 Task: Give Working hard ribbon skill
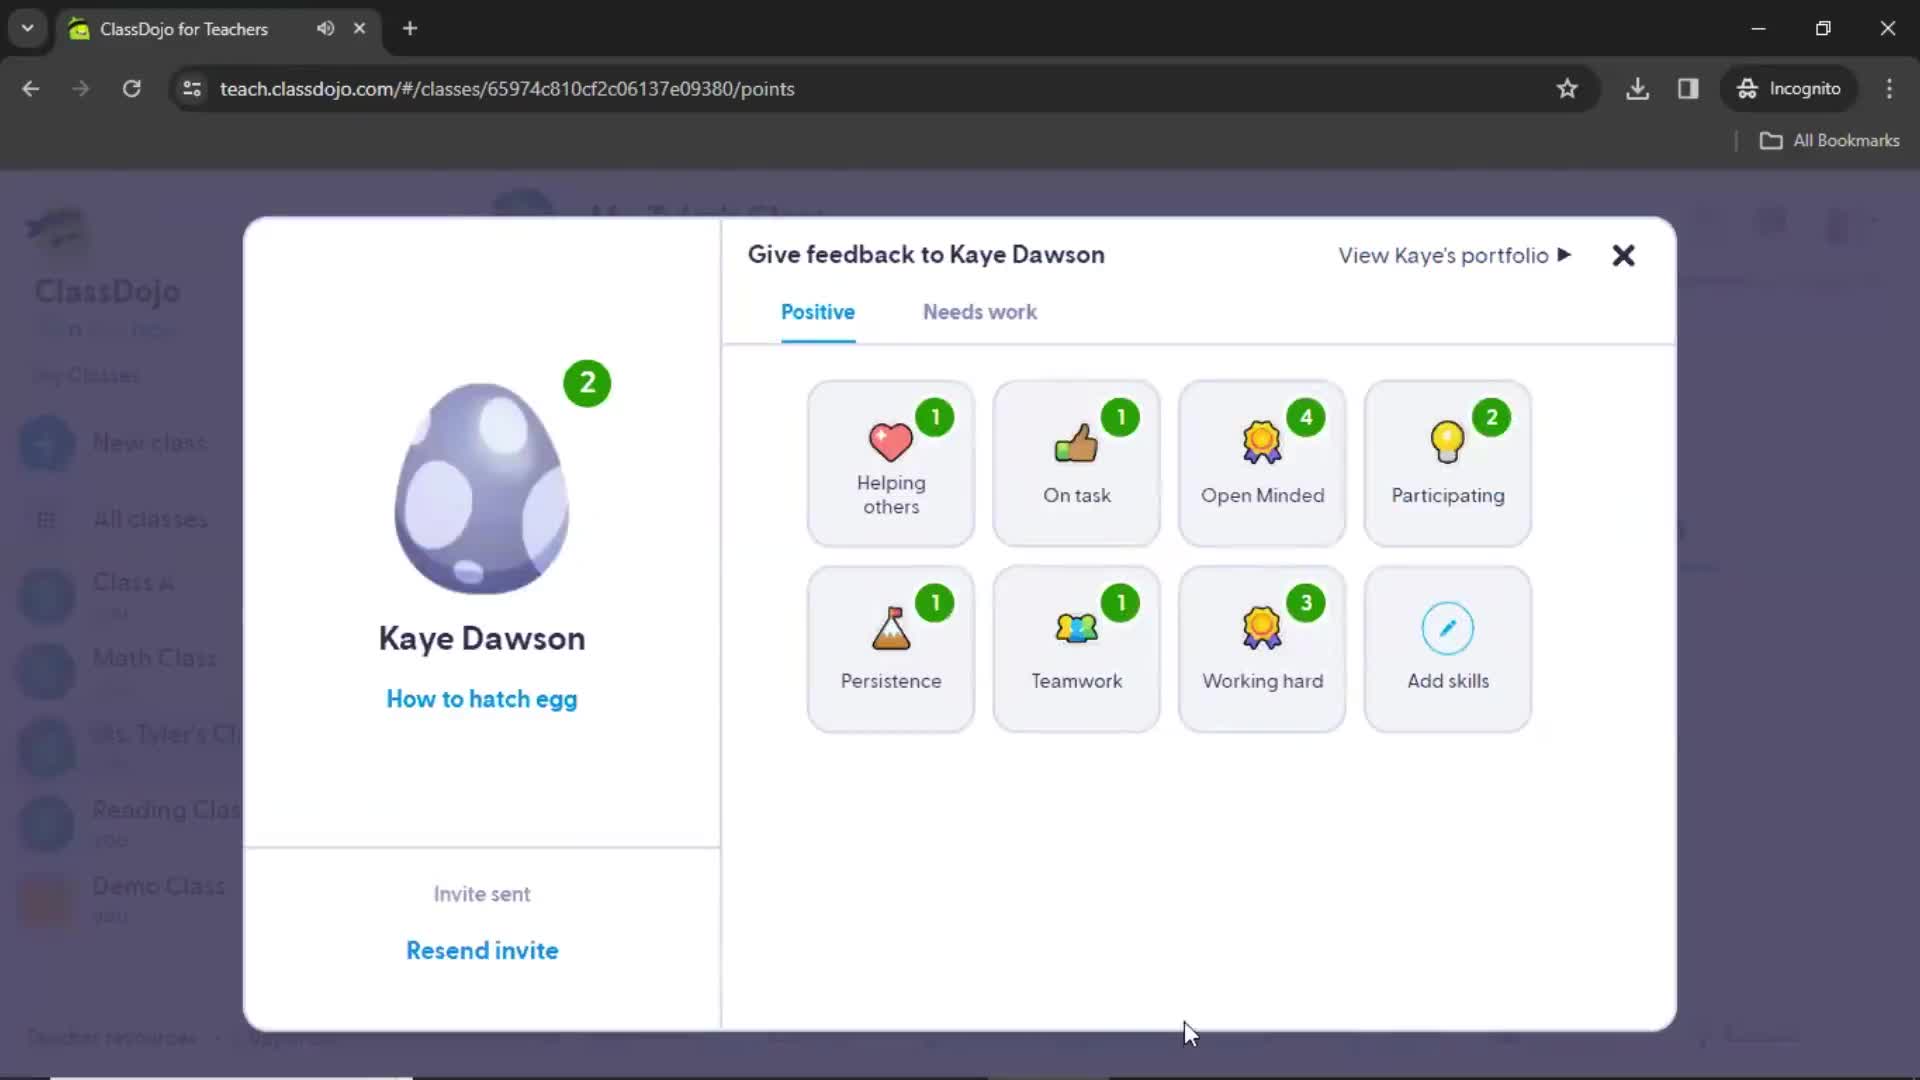tap(1262, 649)
